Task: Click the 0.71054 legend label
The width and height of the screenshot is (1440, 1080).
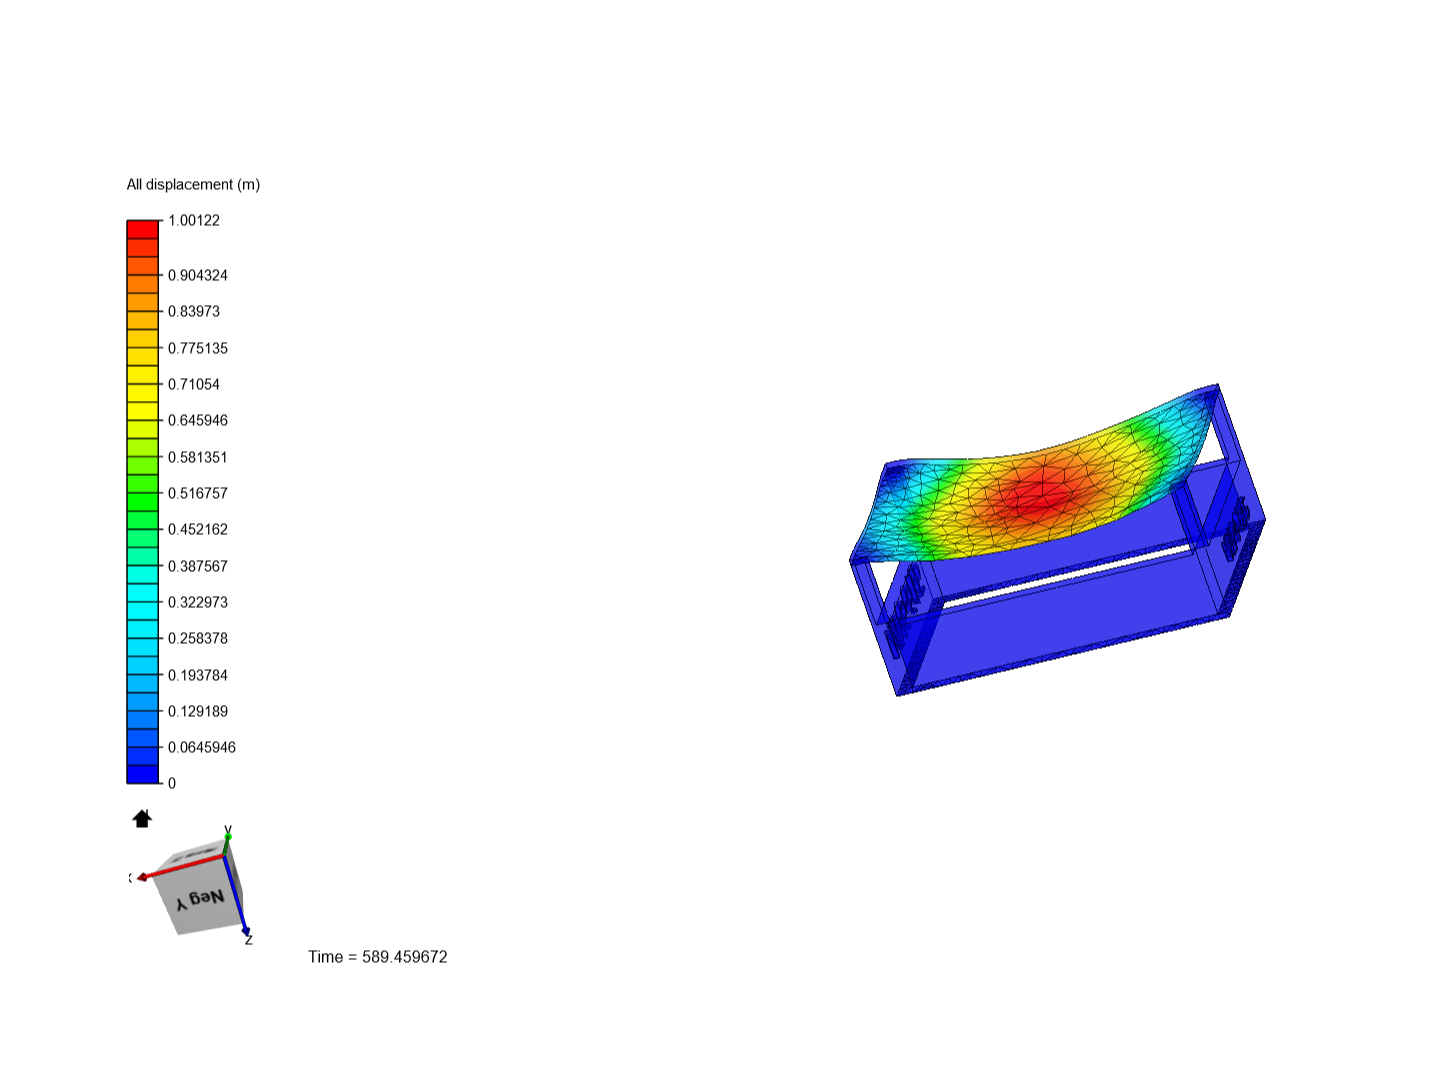Action: click(x=194, y=384)
